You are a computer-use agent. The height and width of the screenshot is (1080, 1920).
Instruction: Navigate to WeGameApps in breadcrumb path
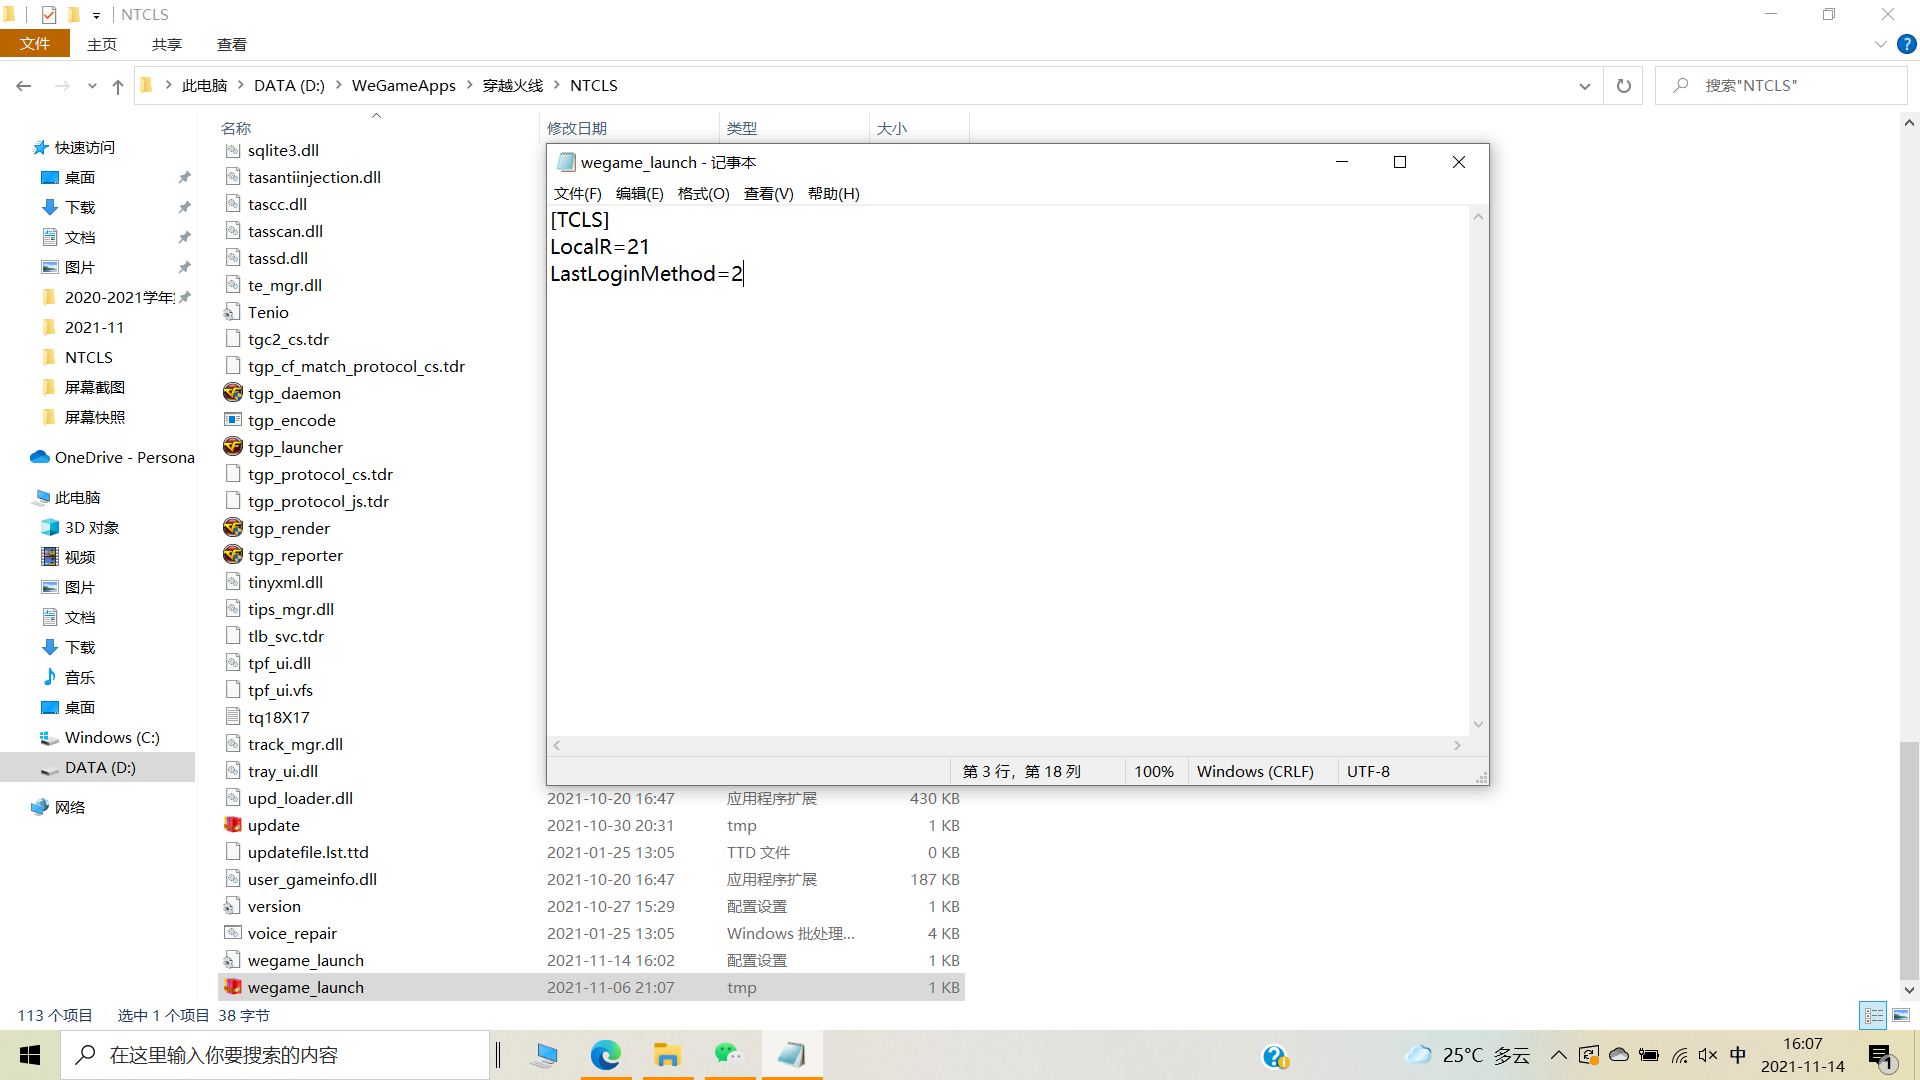click(x=403, y=86)
